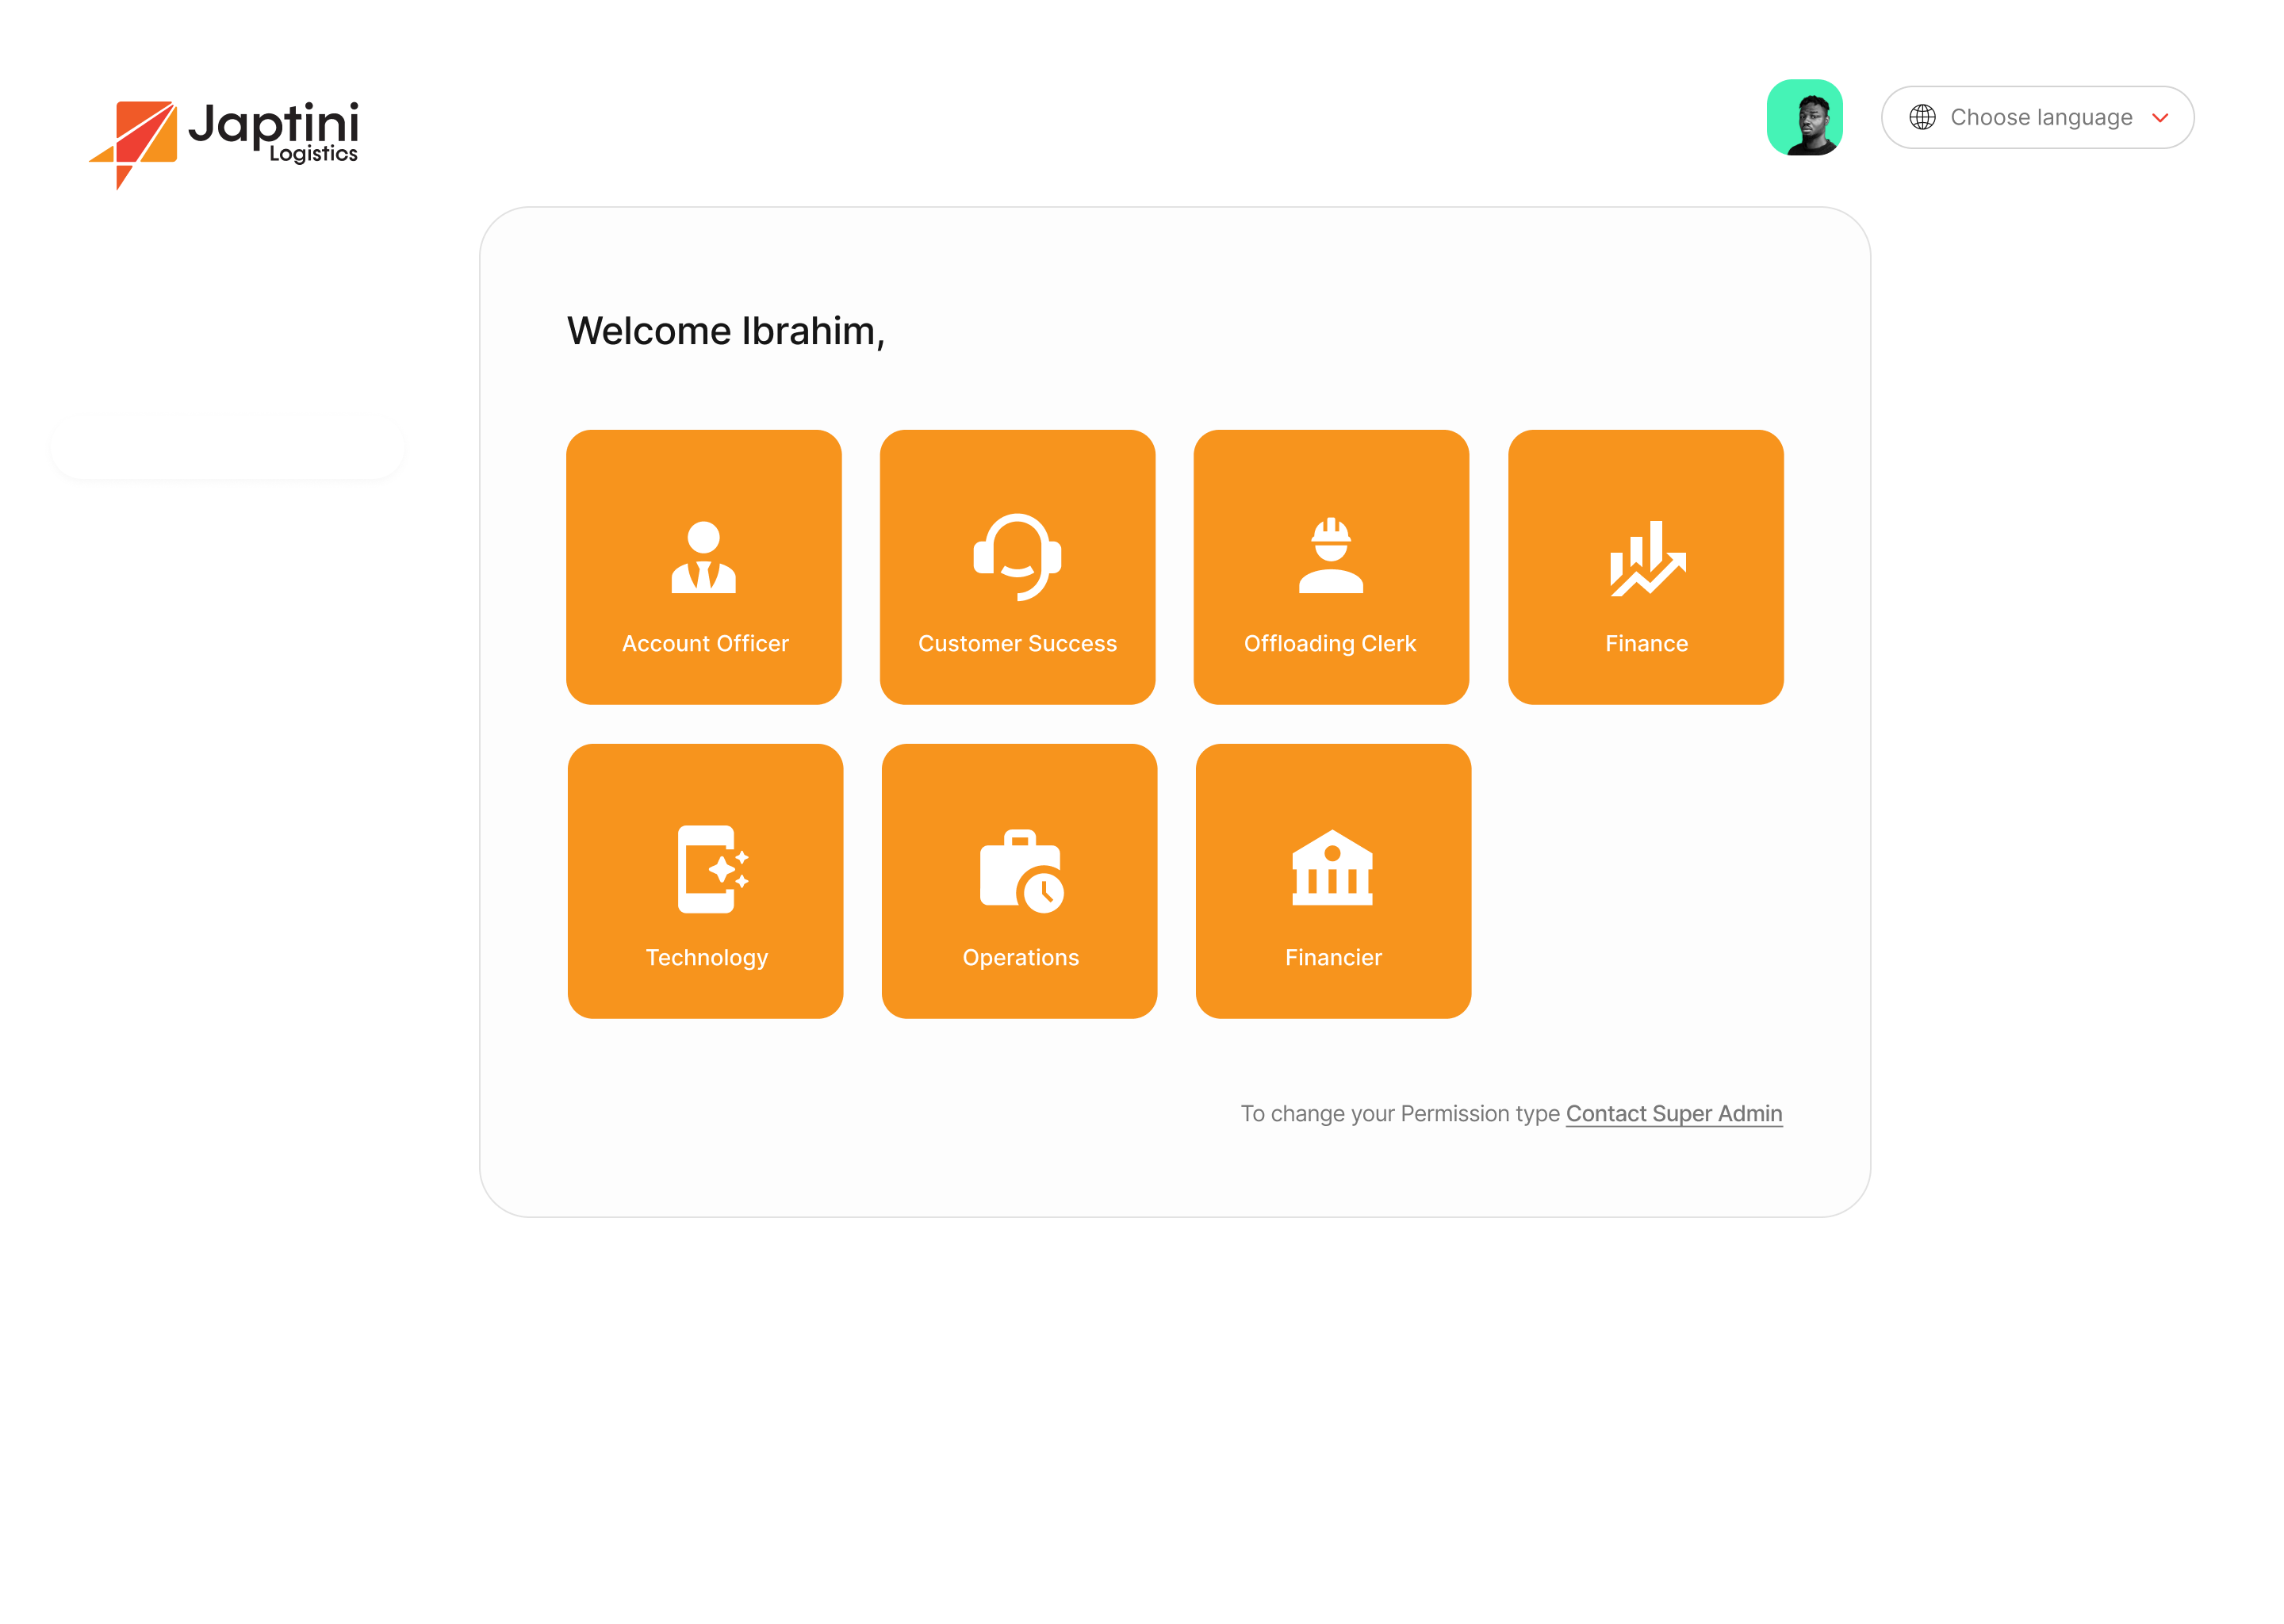Select the Customer Success label
Image resolution: width=2284 pixels, height=1624 pixels.
tap(1017, 643)
